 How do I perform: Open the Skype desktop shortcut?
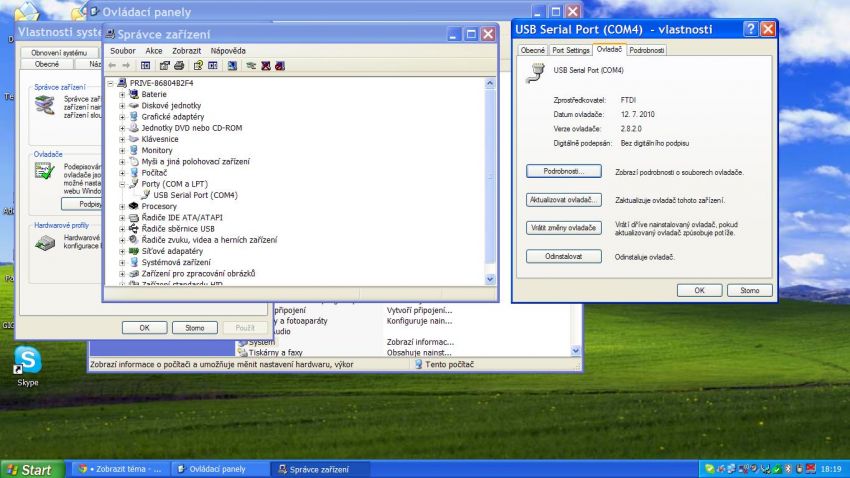28,366
